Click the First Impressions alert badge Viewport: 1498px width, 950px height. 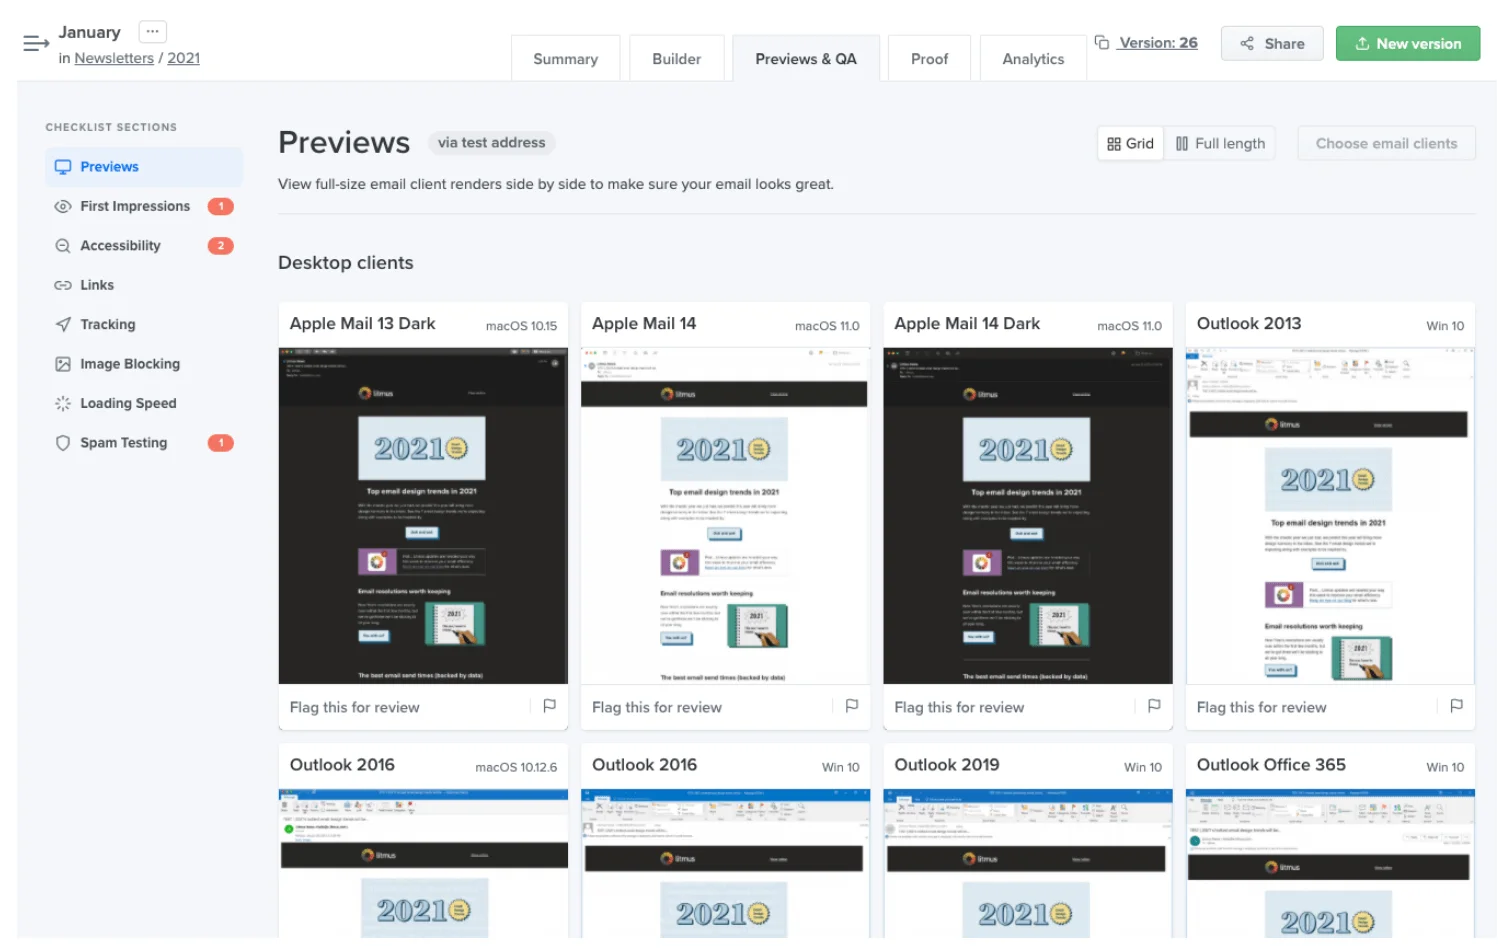pos(221,206)
